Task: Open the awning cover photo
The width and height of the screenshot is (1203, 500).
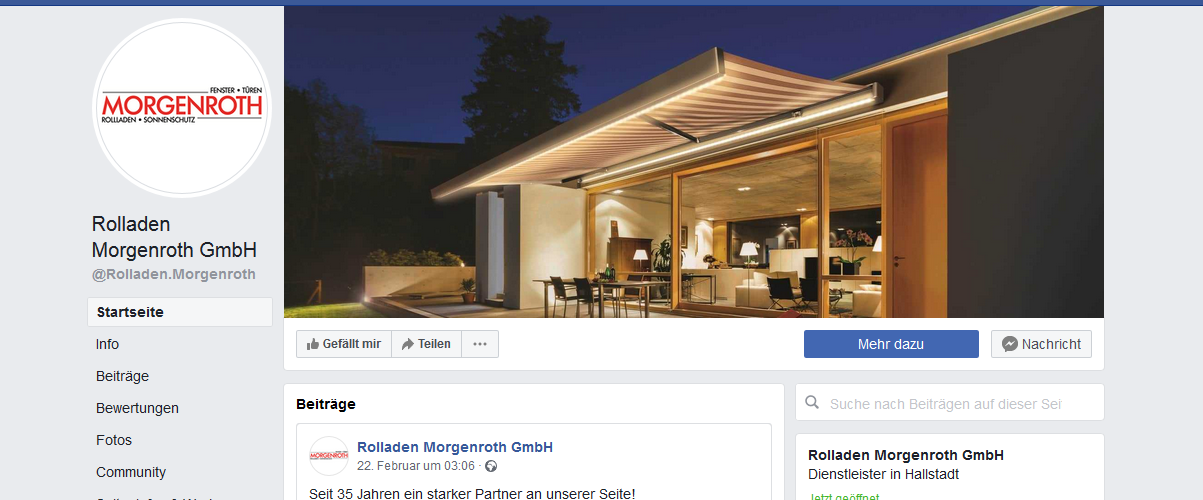Action: (x=694, y=162)
